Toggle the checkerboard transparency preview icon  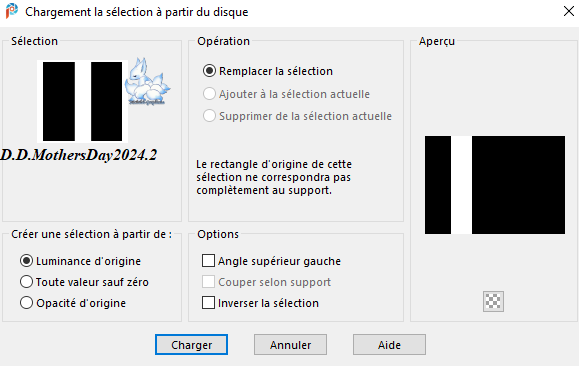(x=493, y=301)
